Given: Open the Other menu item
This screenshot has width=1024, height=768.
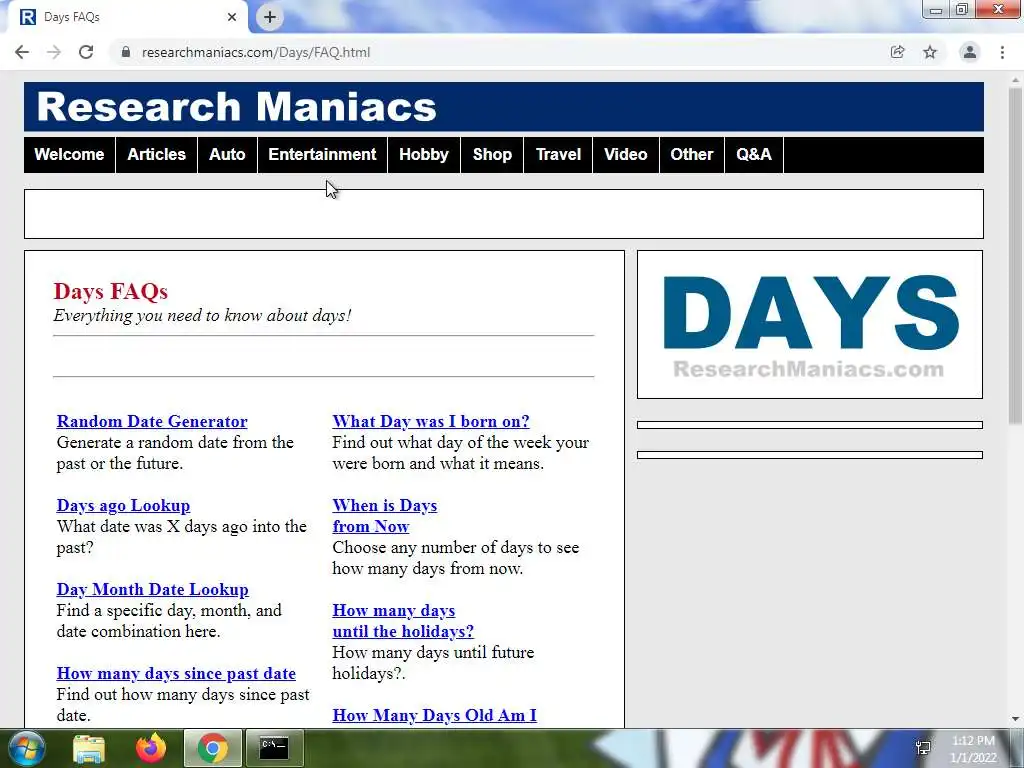Looking at the screenshot, I should click(x=692, y=155).
